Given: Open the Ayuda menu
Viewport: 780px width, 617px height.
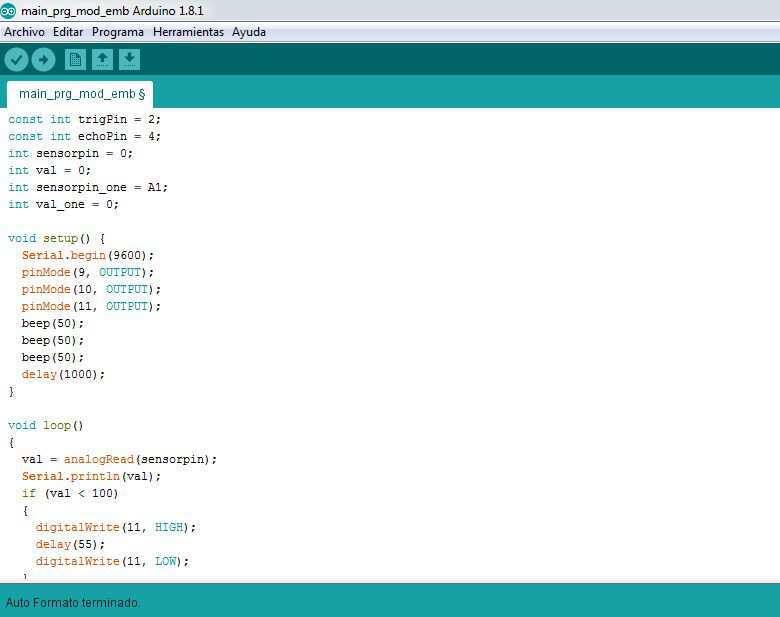Looking at the screenshot, I should coord(249,32).
